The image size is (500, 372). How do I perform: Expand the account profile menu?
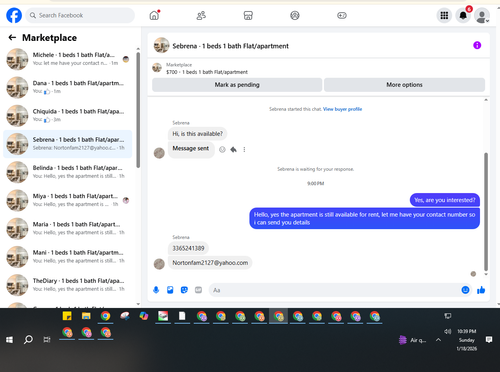tap(482, 16)
